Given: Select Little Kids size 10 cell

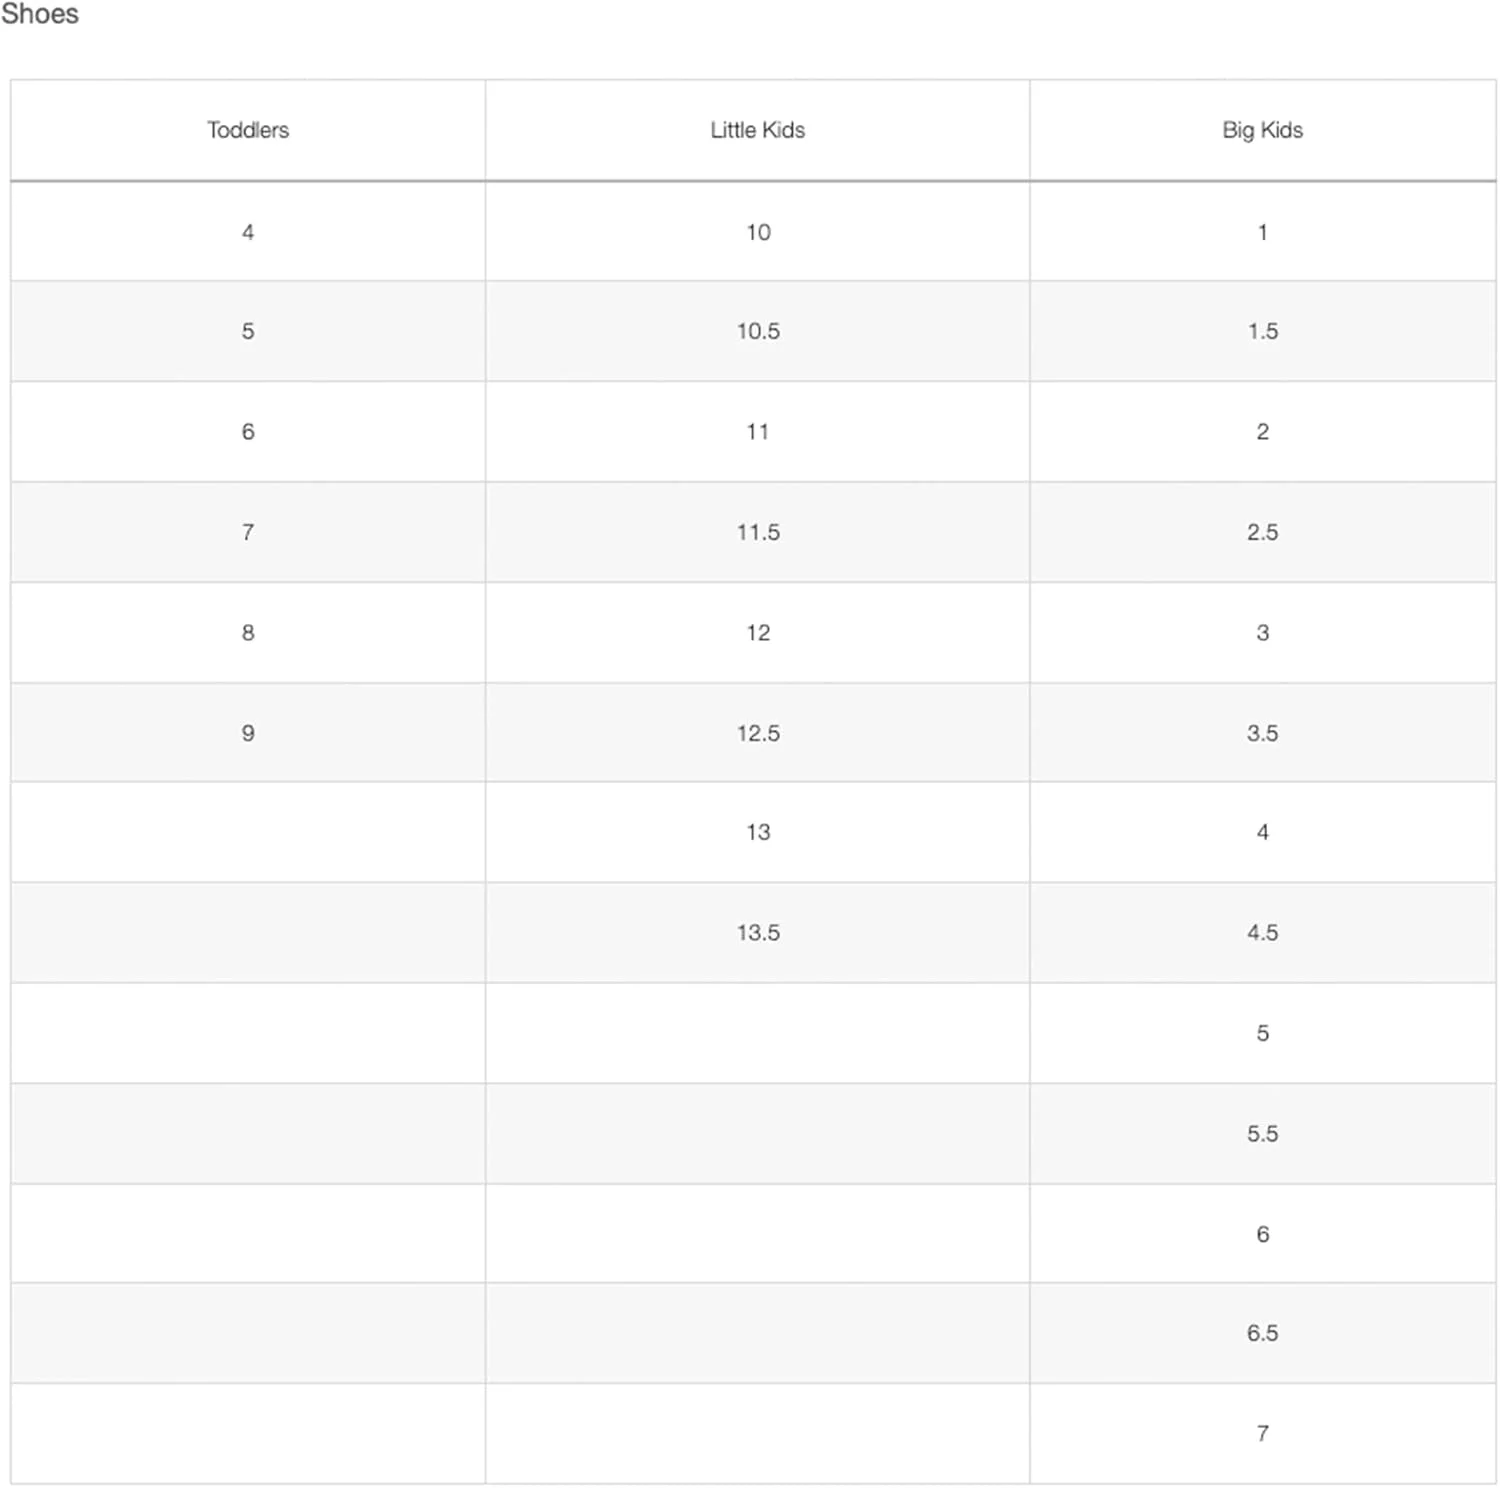Looking at the screenshot, I should tap(758, 232).
